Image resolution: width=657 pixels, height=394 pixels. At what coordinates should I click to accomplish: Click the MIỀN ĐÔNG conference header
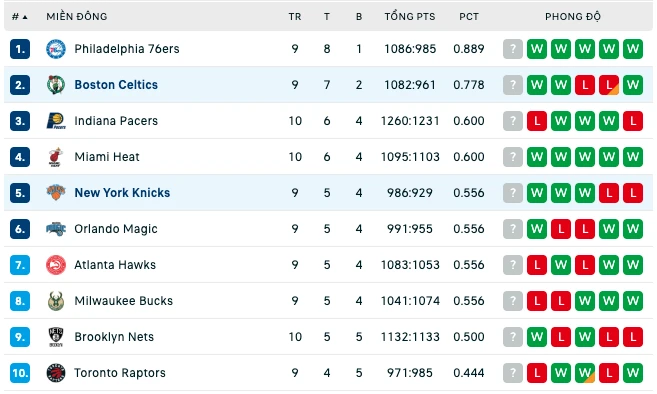coord(77,17)
